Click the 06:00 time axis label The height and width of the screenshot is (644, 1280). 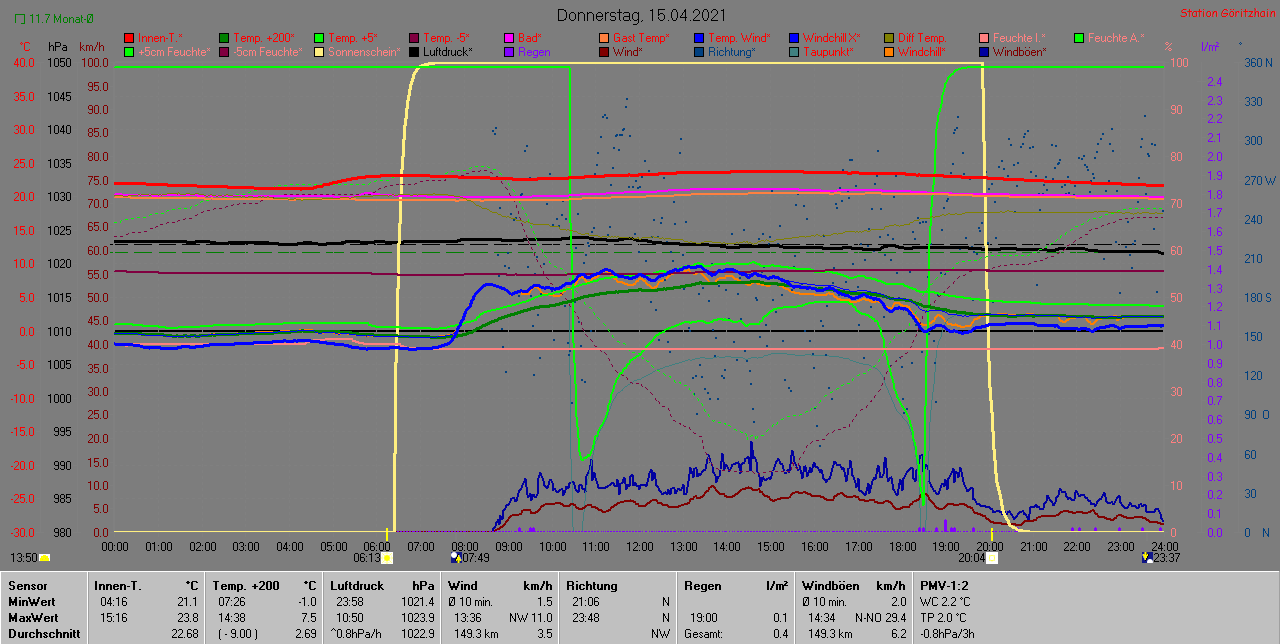click(378, 547)
